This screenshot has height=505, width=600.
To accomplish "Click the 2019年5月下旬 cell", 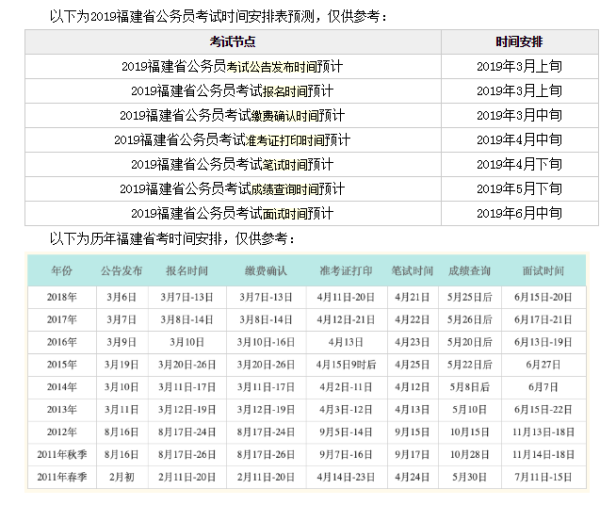I will (x=519, y=189).
